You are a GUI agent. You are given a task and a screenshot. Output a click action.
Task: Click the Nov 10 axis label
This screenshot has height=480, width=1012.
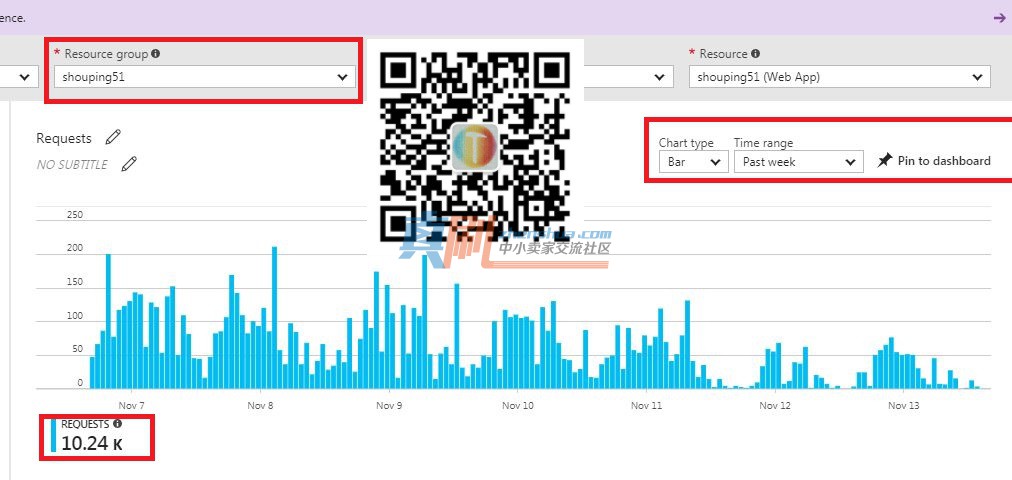click(x=518, y=405)
